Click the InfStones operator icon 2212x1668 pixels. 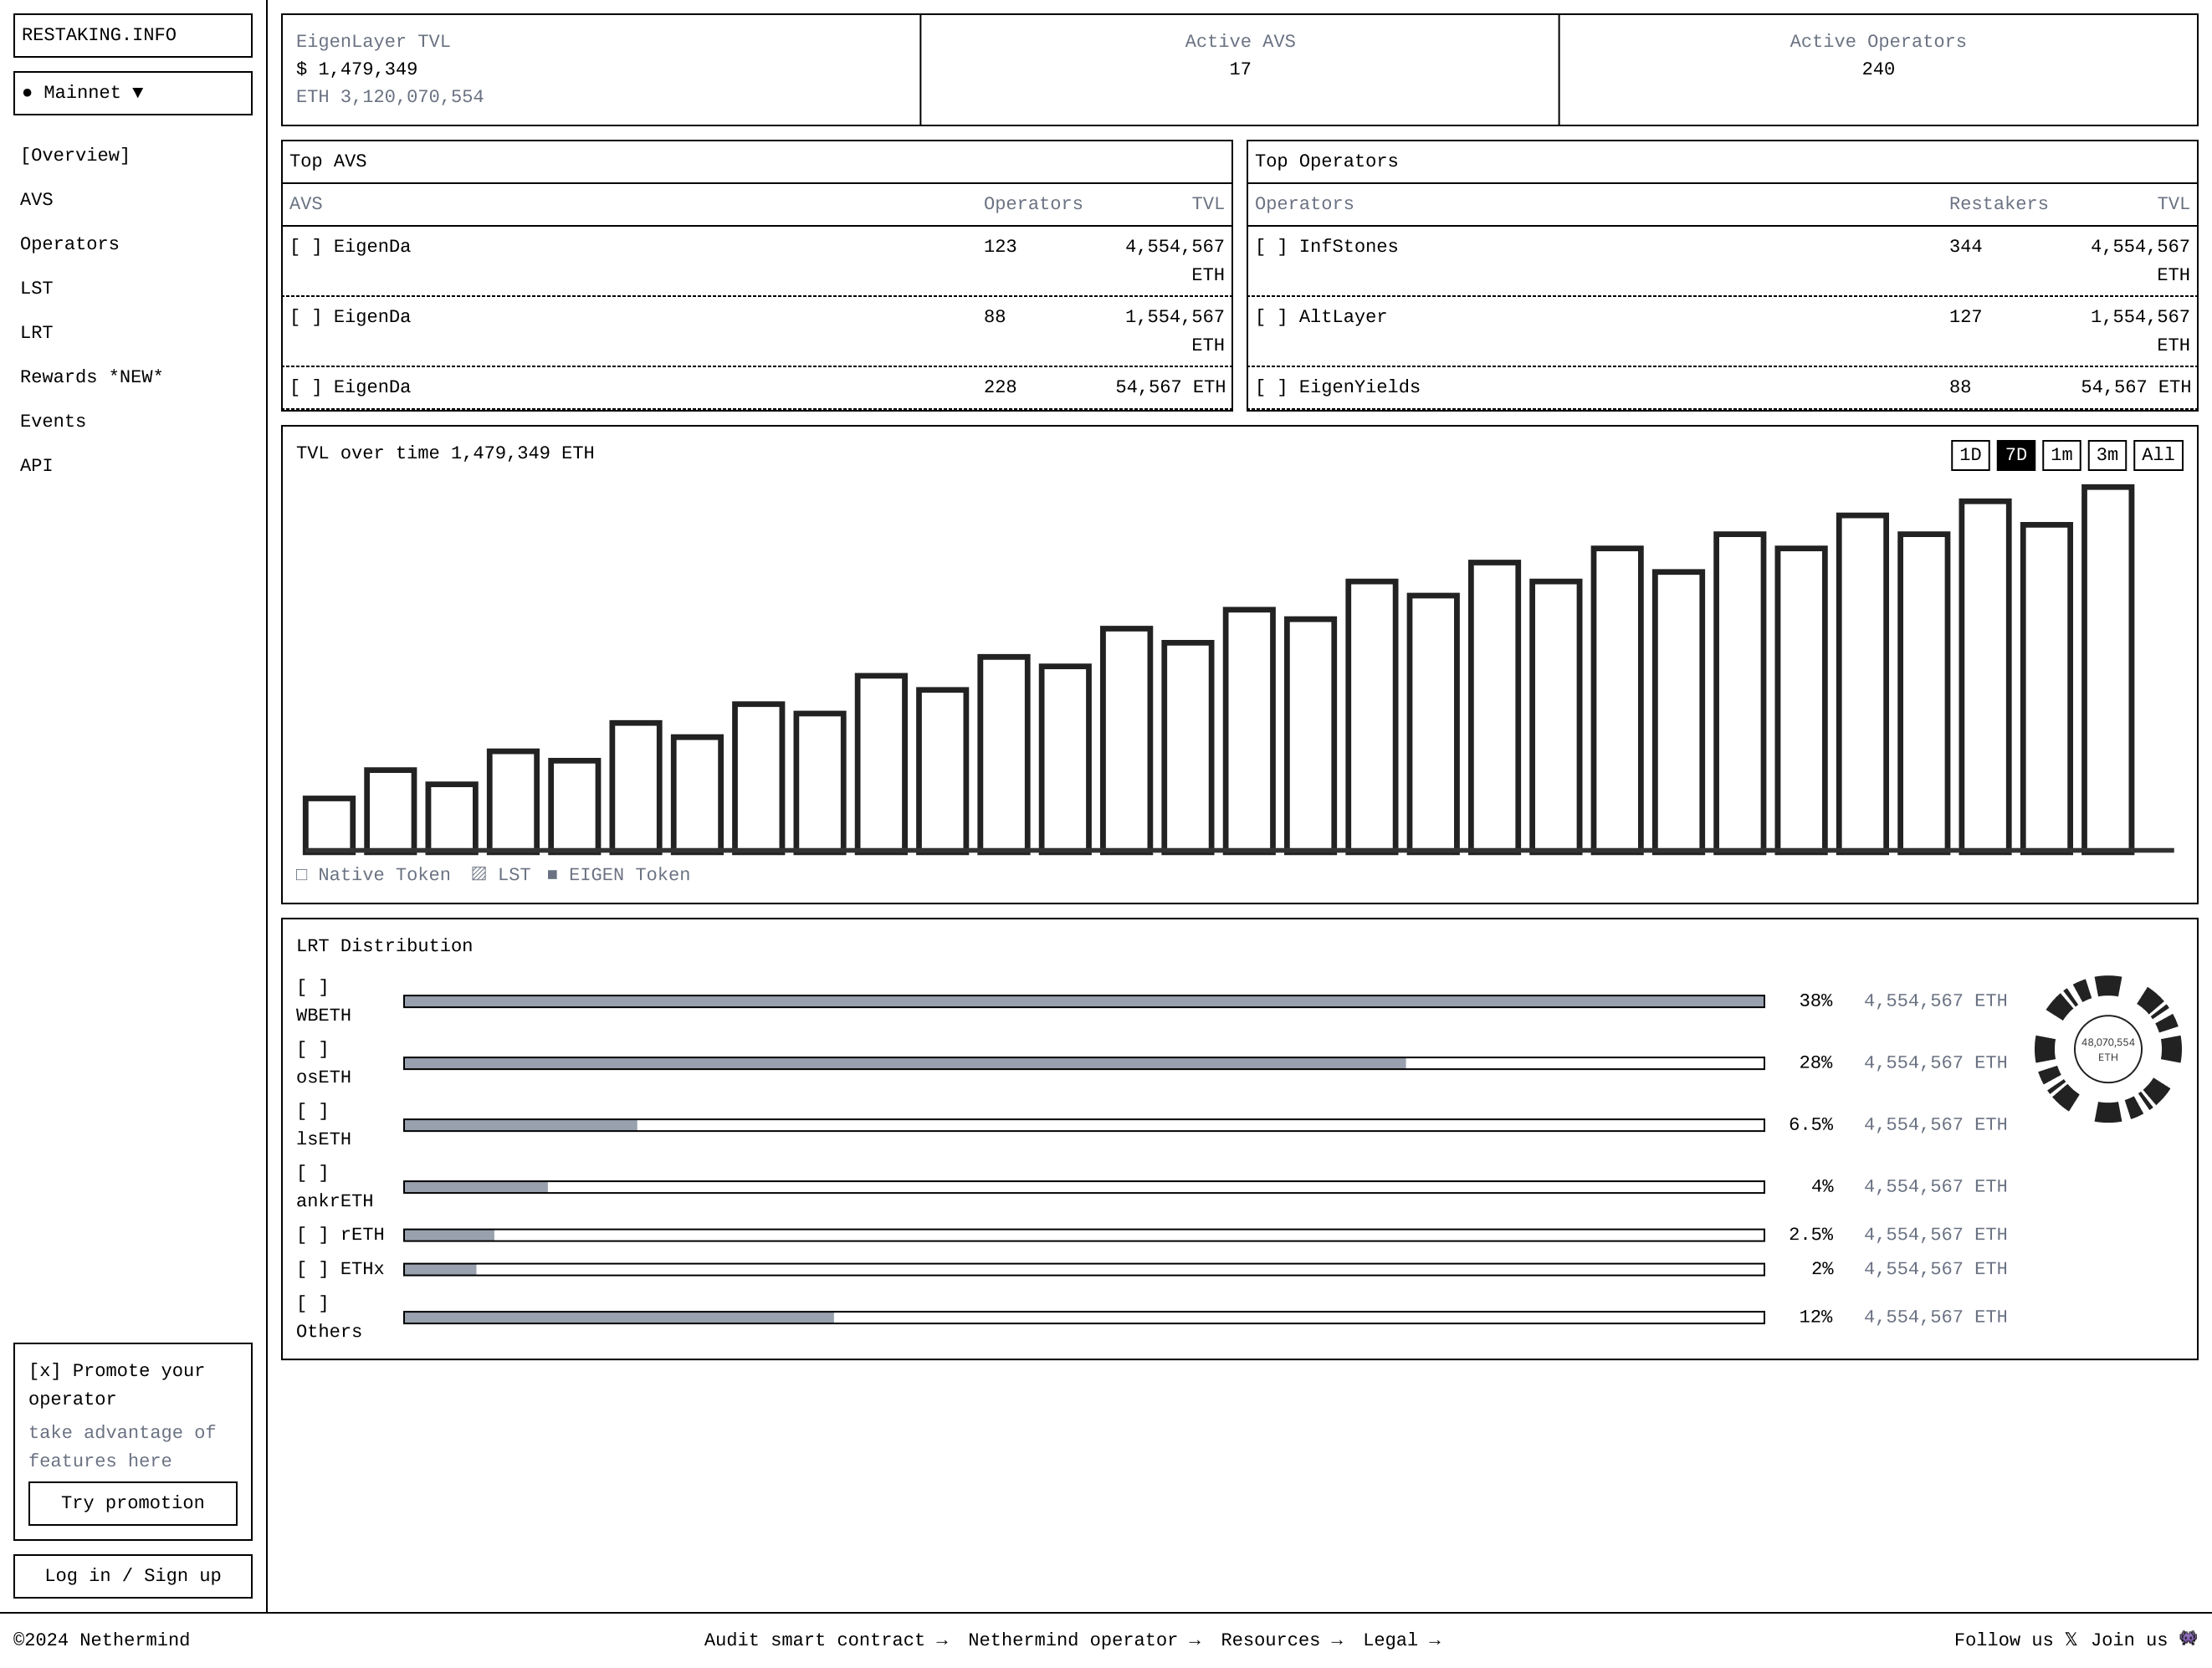(x=1271, y=247)
